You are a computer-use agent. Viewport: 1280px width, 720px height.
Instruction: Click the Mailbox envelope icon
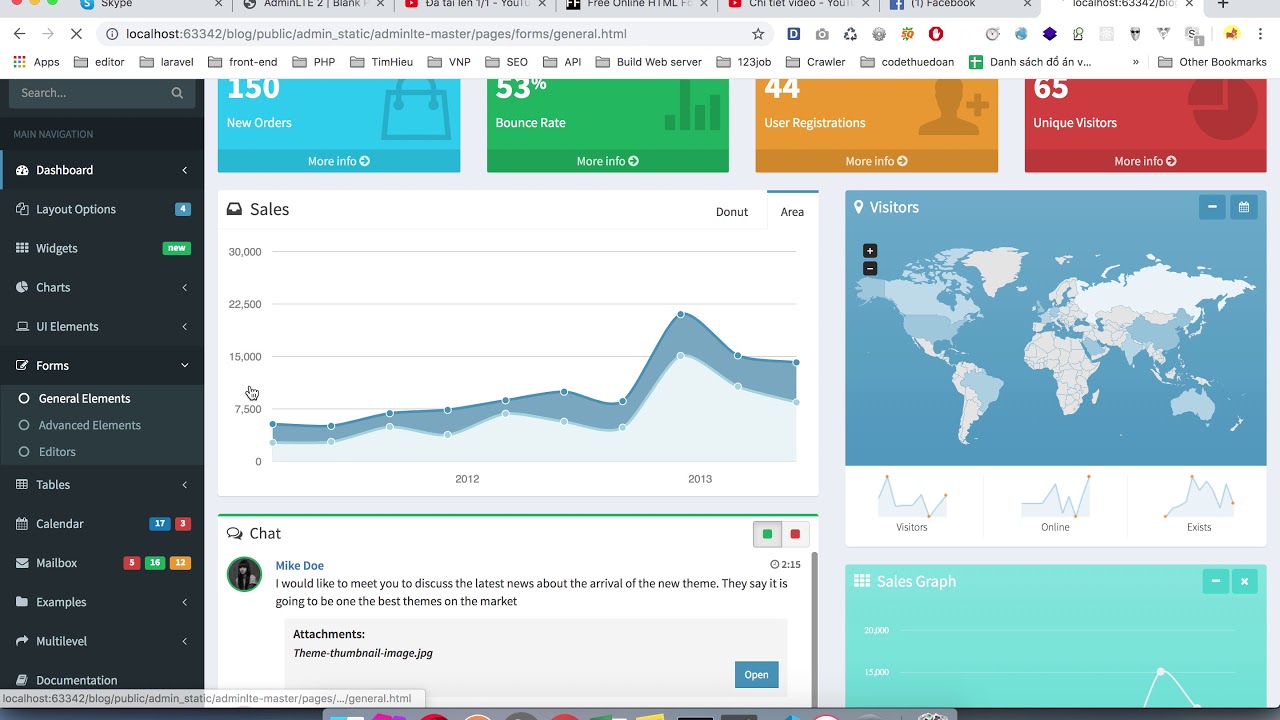click(x=22, y=563)
